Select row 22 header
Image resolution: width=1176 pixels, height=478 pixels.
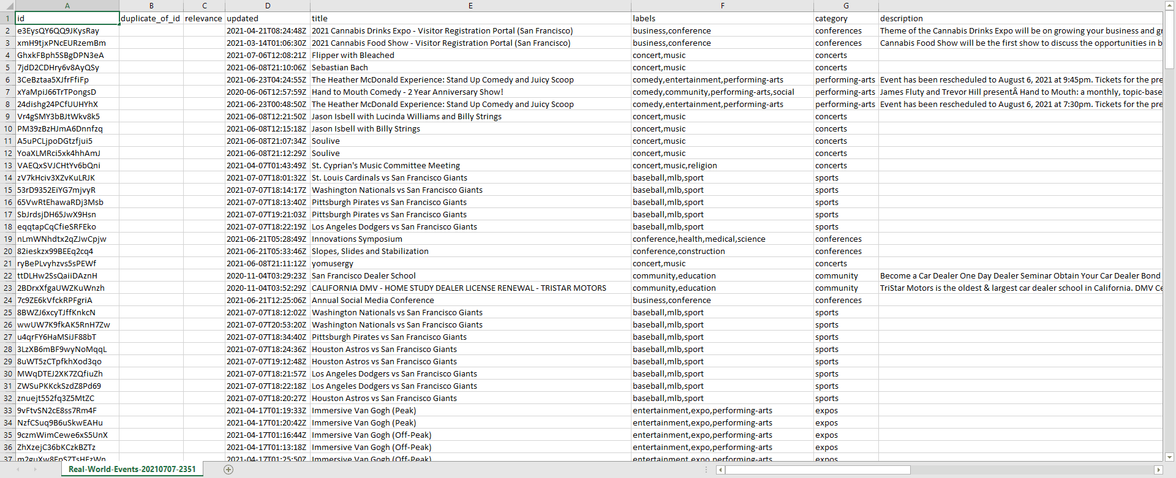click(7, 275)
